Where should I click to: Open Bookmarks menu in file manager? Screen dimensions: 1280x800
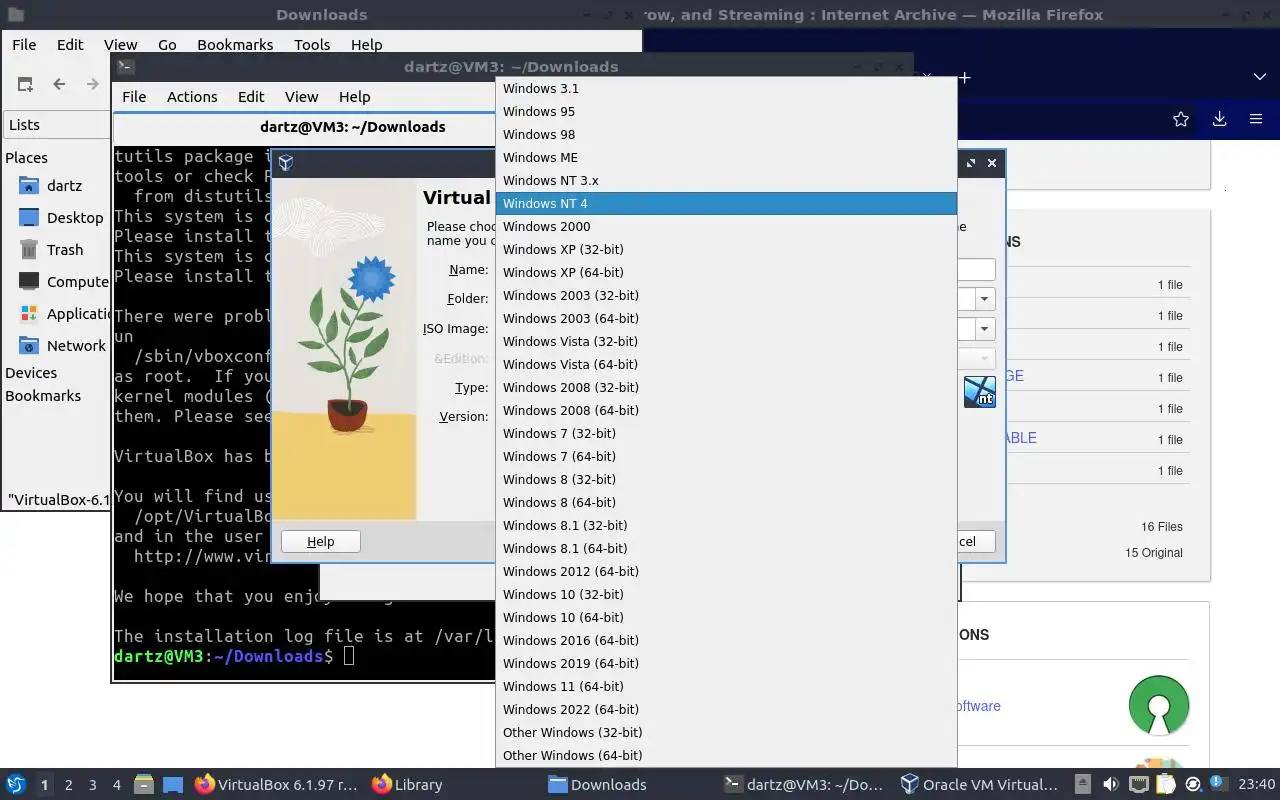235,45
